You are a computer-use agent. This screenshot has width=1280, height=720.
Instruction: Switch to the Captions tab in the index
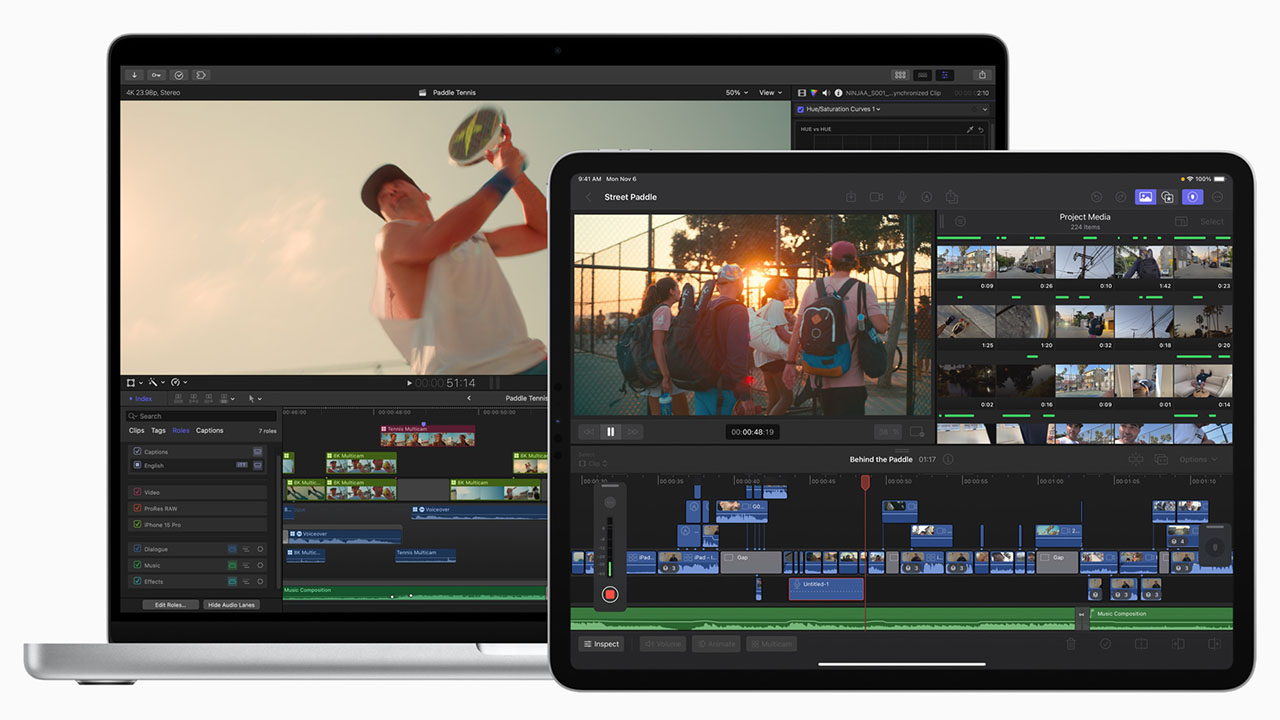(210, 430)
